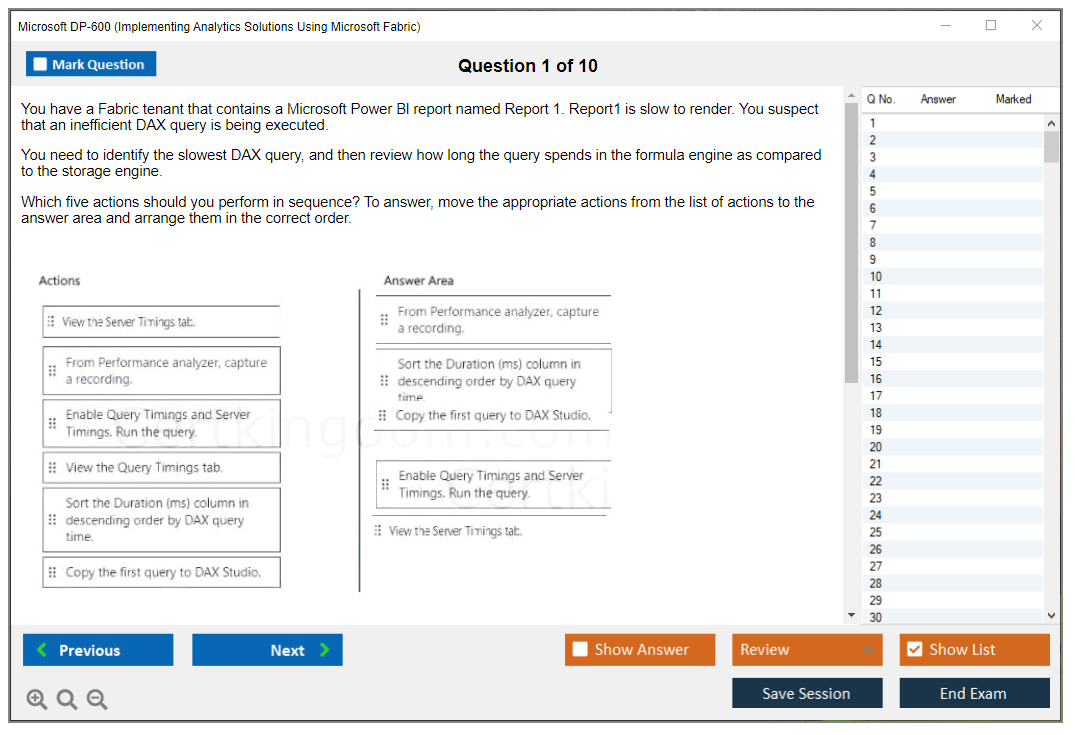Click the drag handle beside Sort the Duration (ms) action
This screenshot has height=735, width=1075.
tap(52, 519)
